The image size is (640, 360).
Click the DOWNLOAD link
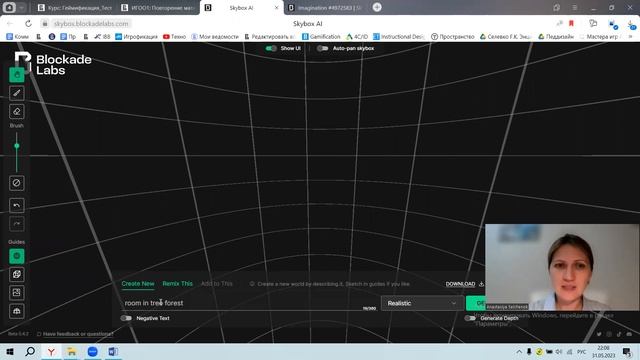[x=460, y=284]
